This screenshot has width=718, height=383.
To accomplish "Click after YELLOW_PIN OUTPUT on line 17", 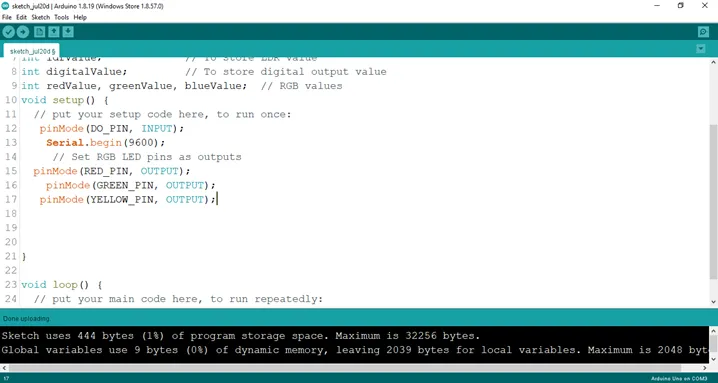I will pyautogui.click(x=217, y=199).
